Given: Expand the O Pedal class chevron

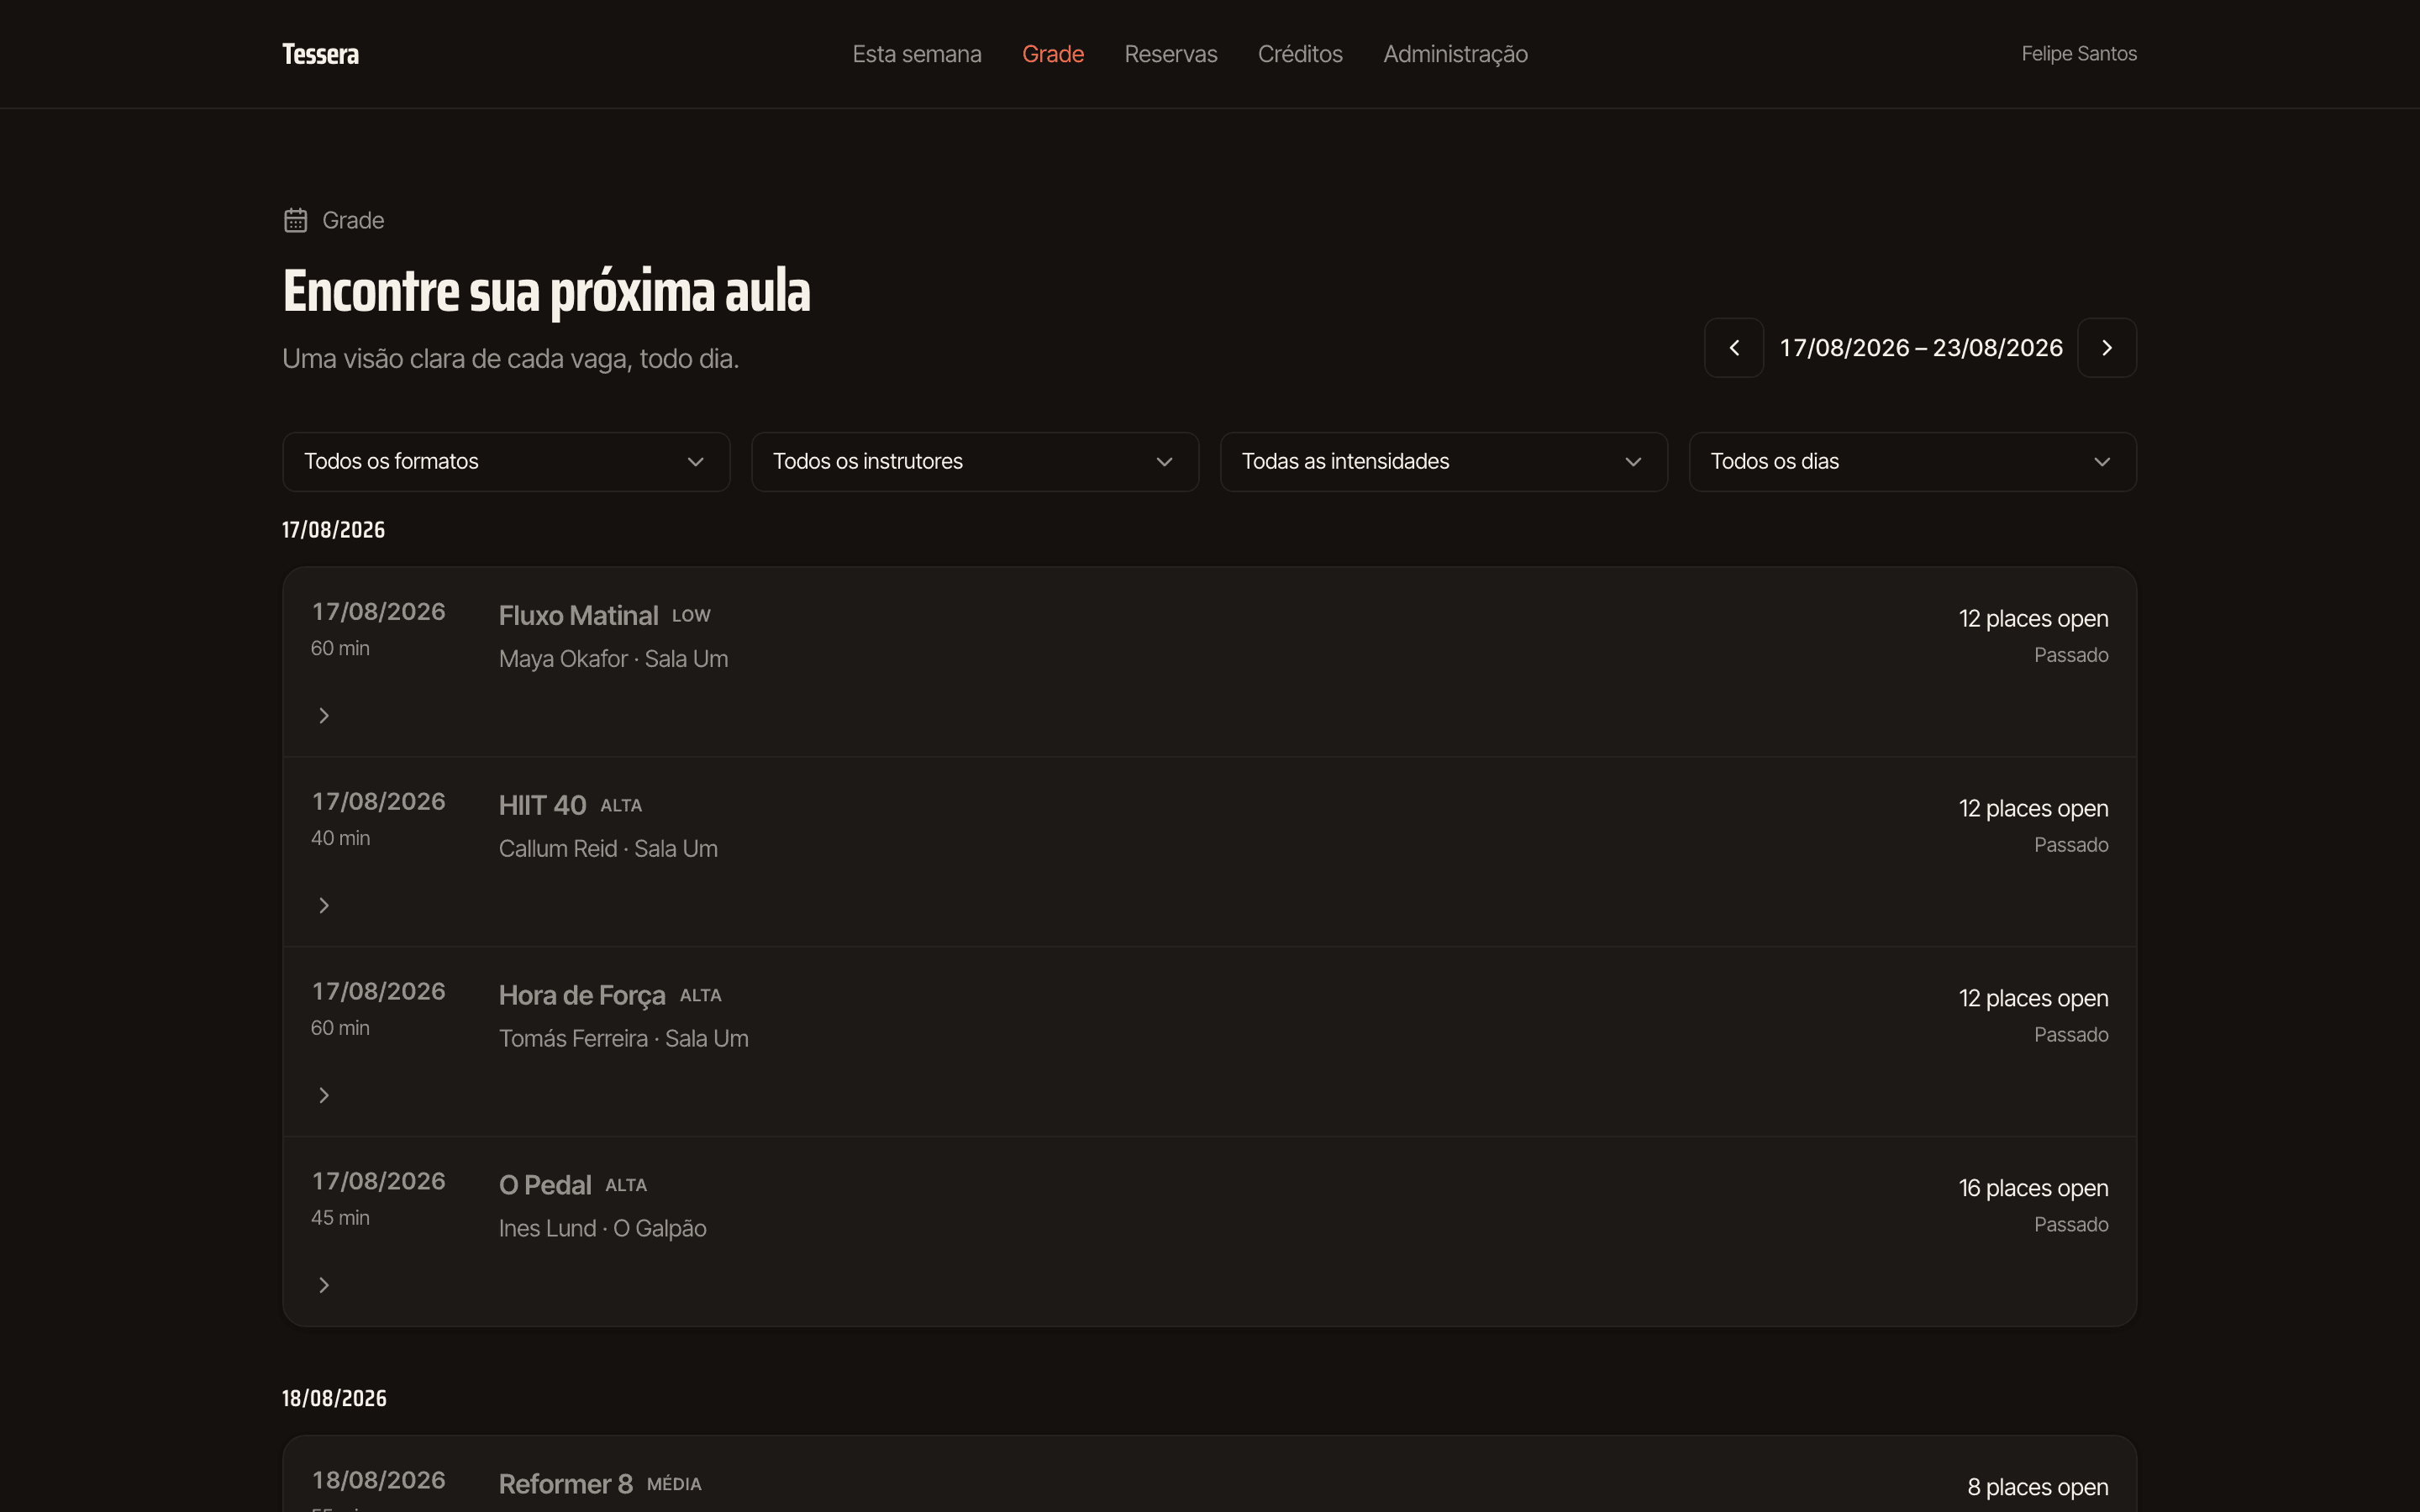Looking at the screenshot, I should (x=323, y=1285).
